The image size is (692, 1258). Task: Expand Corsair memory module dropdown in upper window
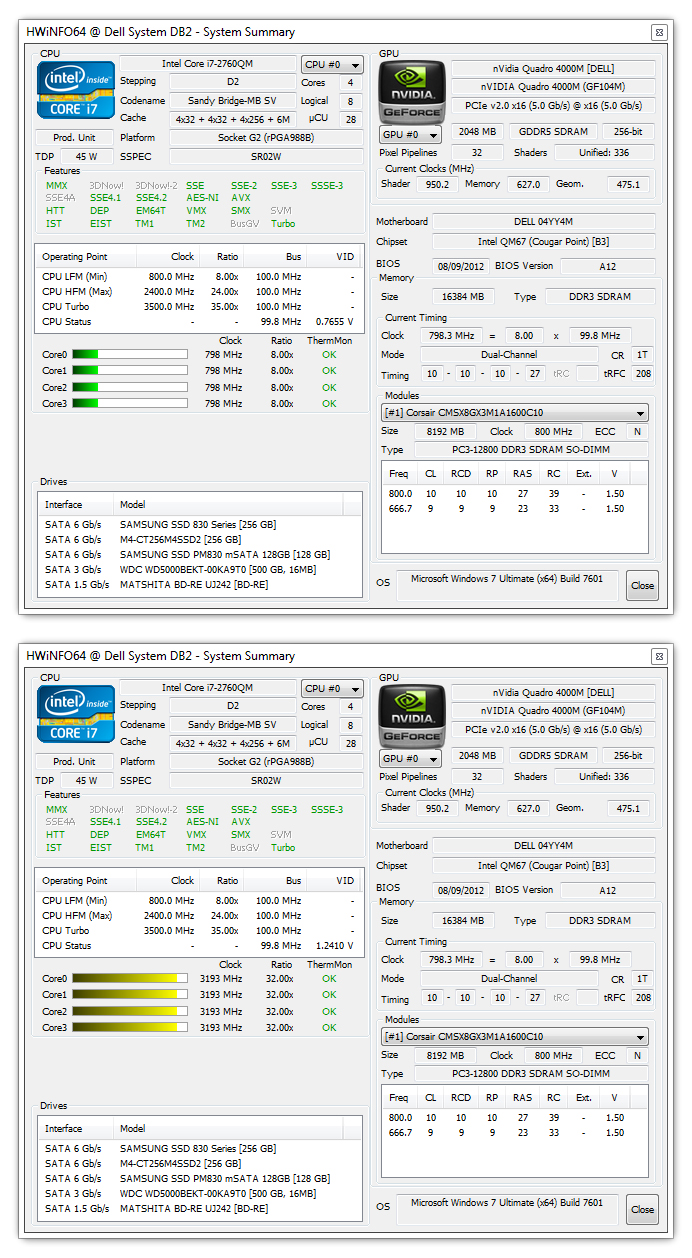tap(516, 412)
